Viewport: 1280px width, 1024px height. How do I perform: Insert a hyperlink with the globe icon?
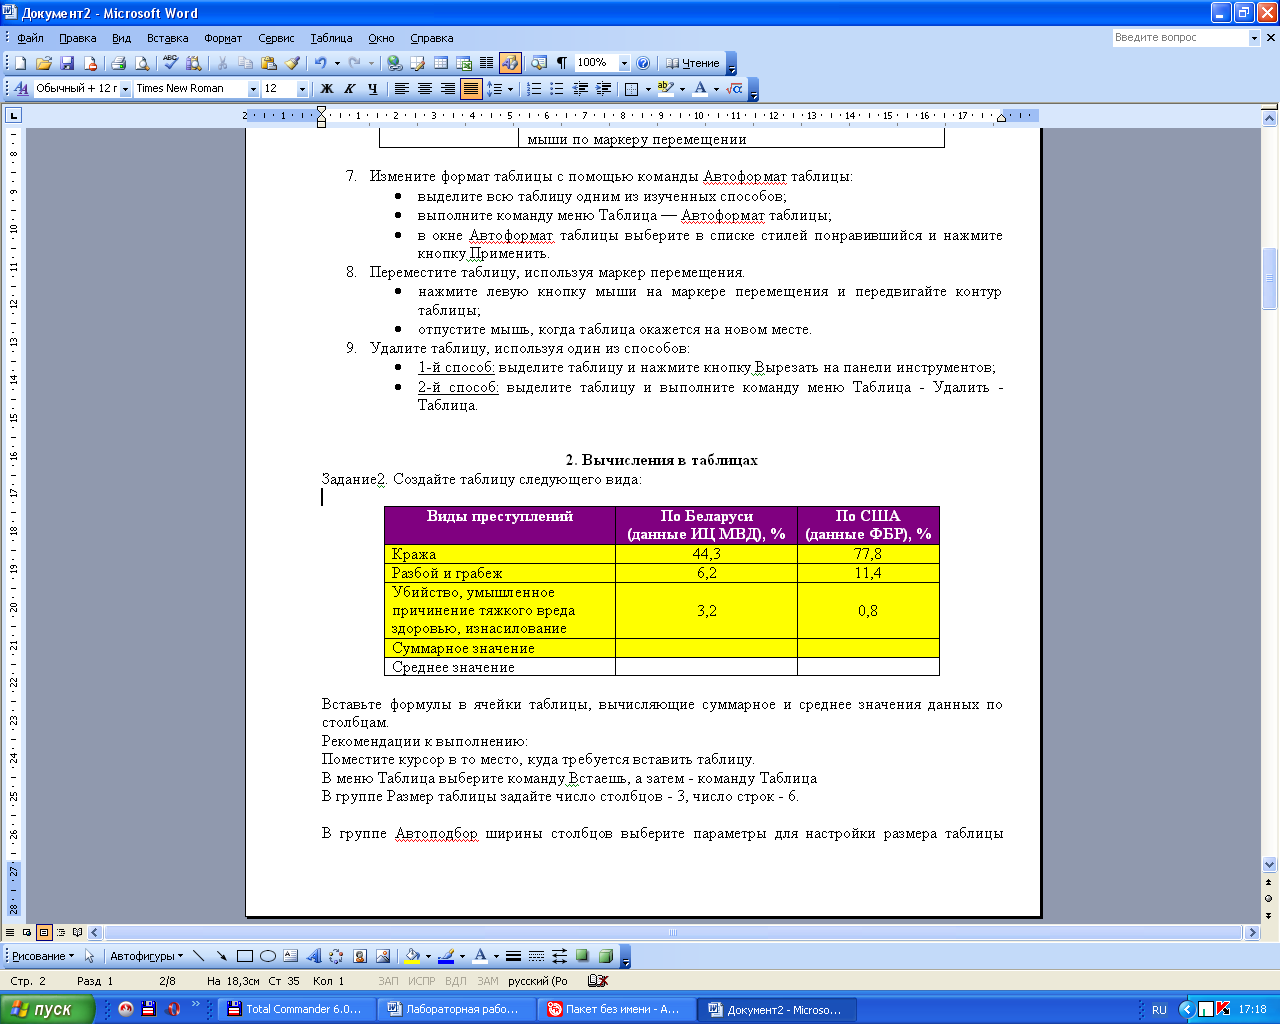(394, 63)
